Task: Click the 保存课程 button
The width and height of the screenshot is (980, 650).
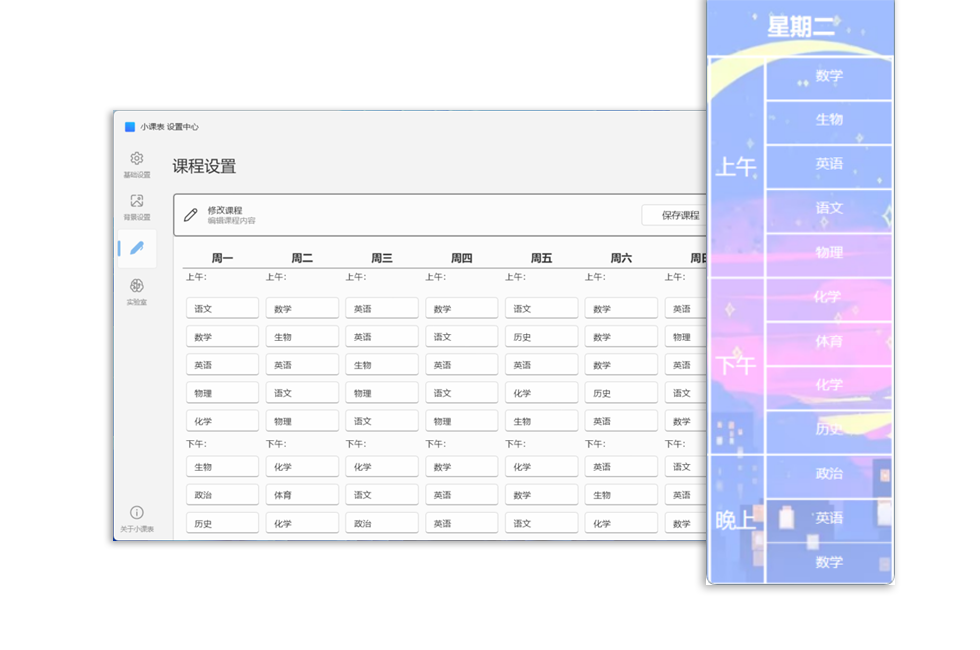Action: (x=679, y=215)
